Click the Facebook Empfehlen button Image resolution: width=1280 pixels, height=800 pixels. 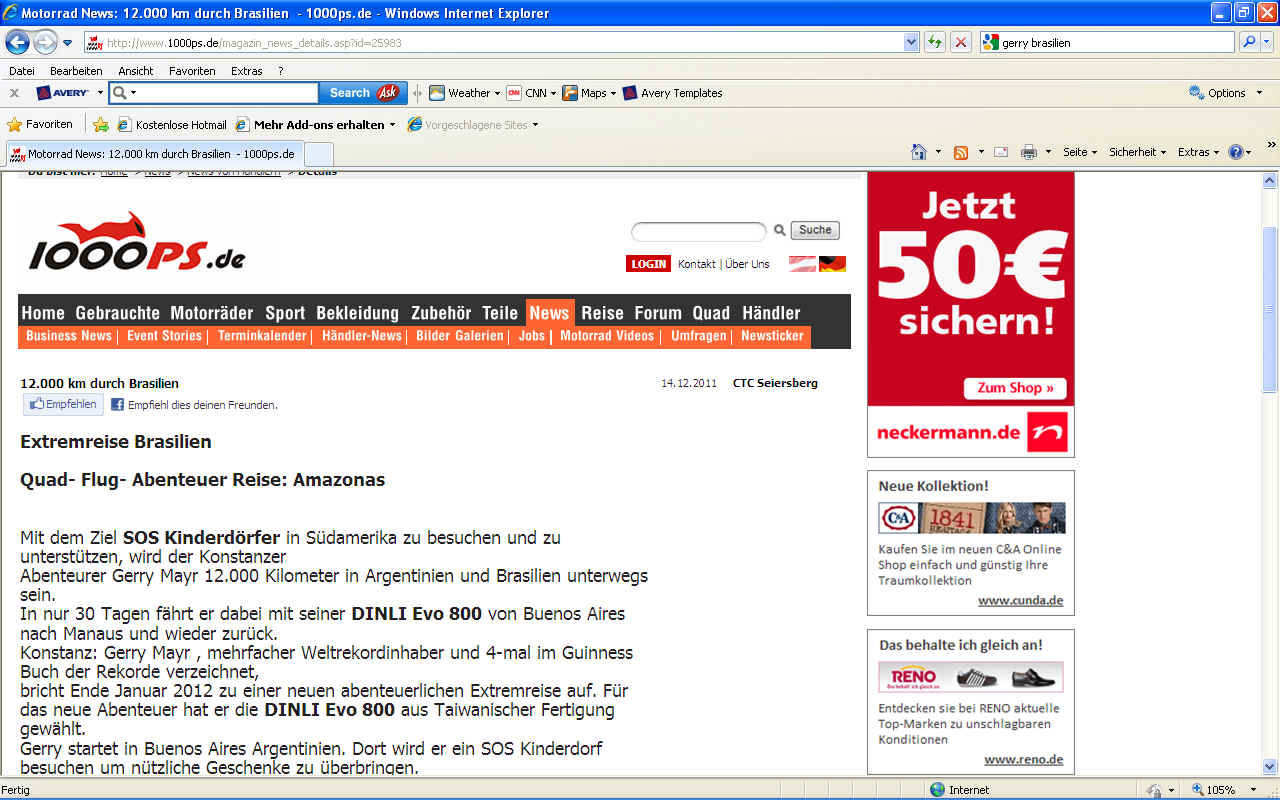[63, 405]
